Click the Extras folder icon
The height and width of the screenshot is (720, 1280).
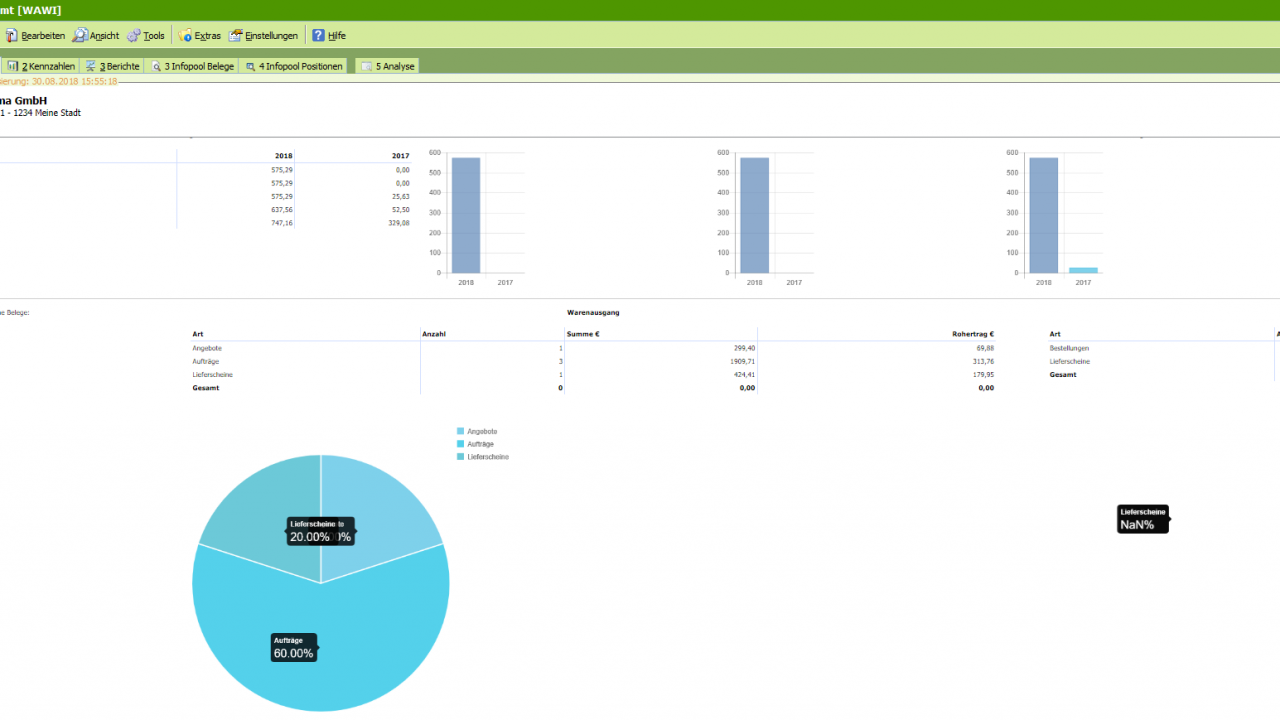pyautogui.click(x=185, y=35)
